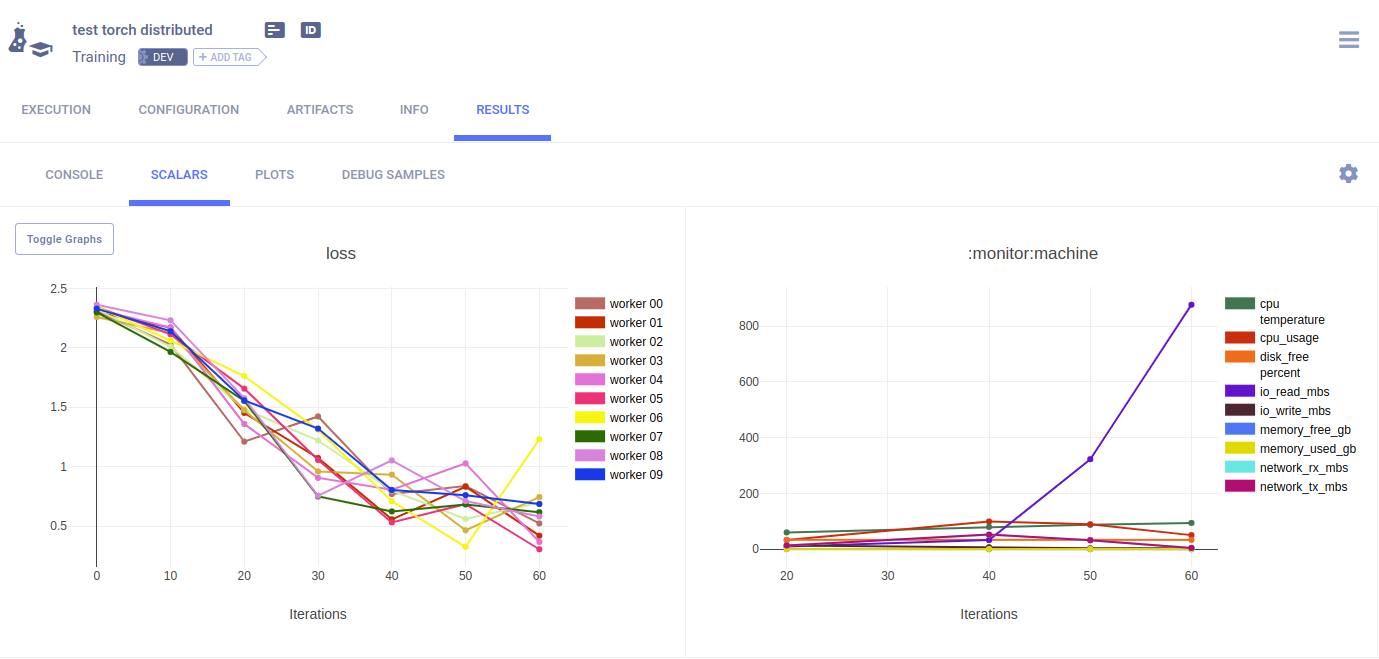Click the ID badge icon
Screen dimensions: 1379x659
click(x=311, y=30)
